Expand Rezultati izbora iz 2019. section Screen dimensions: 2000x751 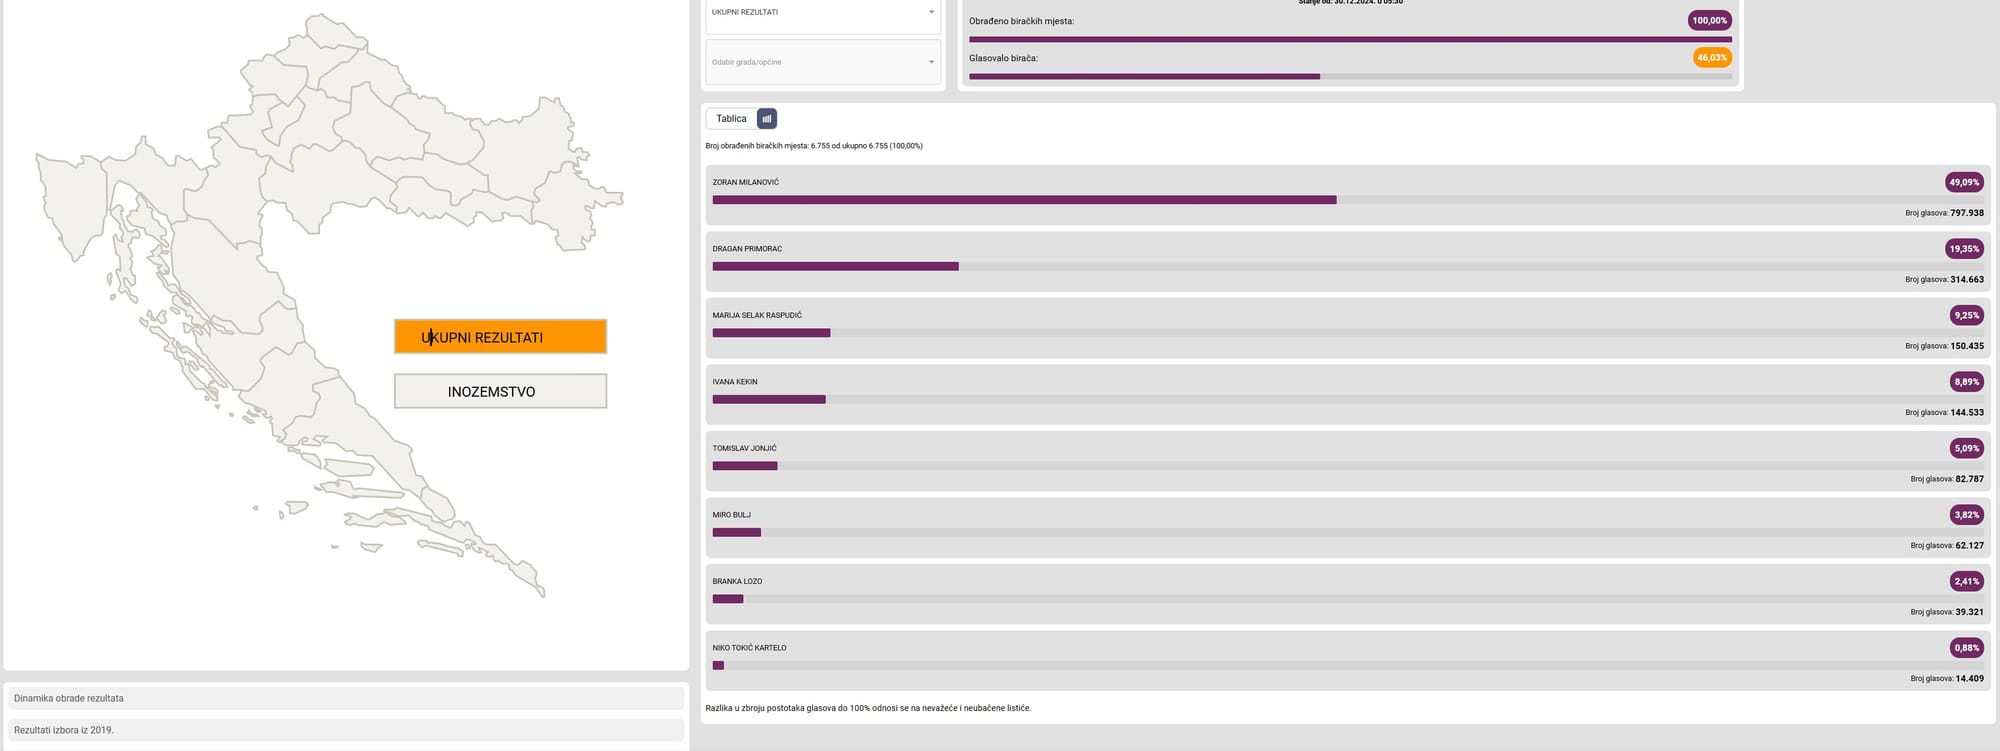click(345, 730)
